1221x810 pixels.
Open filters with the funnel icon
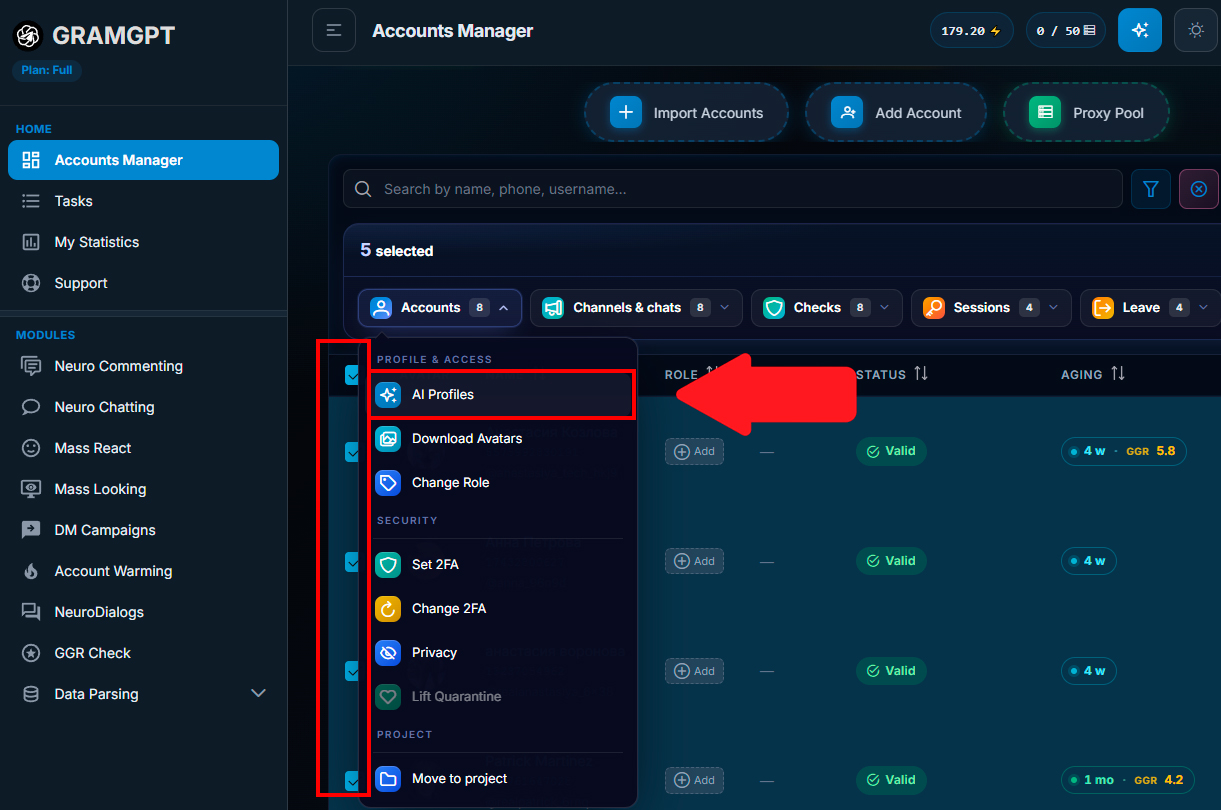1151,189
